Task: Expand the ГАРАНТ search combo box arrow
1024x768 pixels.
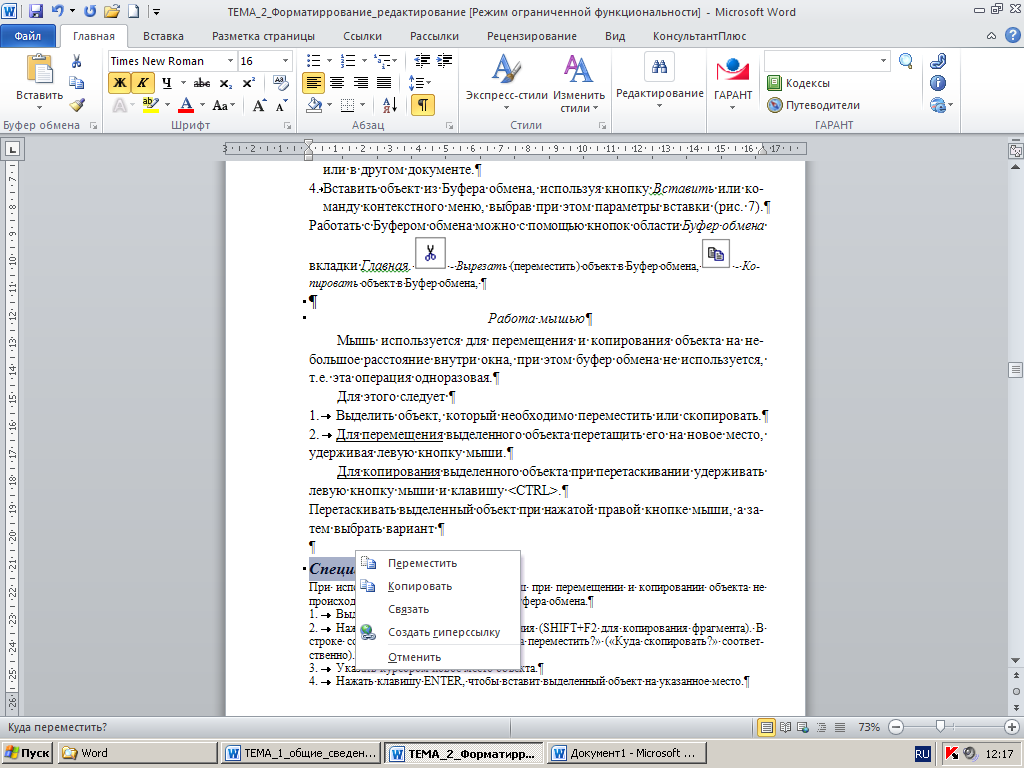Action: 884,61
